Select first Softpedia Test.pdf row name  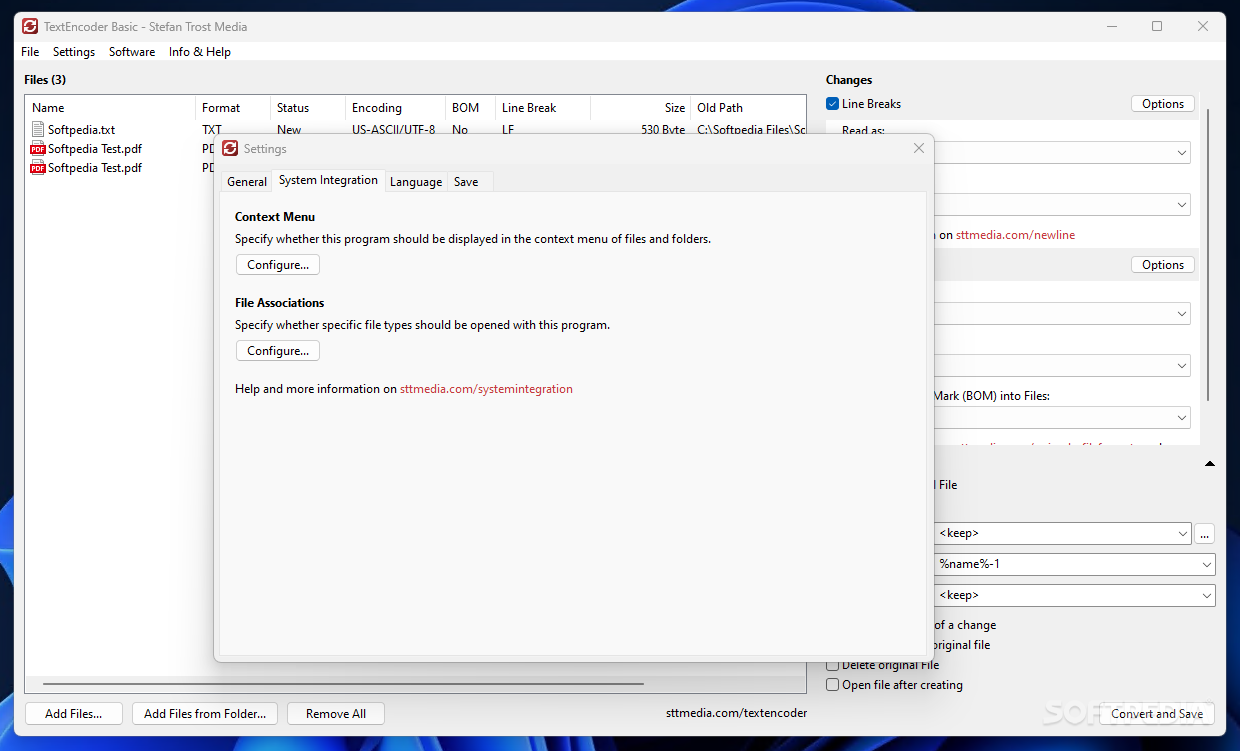click(95, 149)
